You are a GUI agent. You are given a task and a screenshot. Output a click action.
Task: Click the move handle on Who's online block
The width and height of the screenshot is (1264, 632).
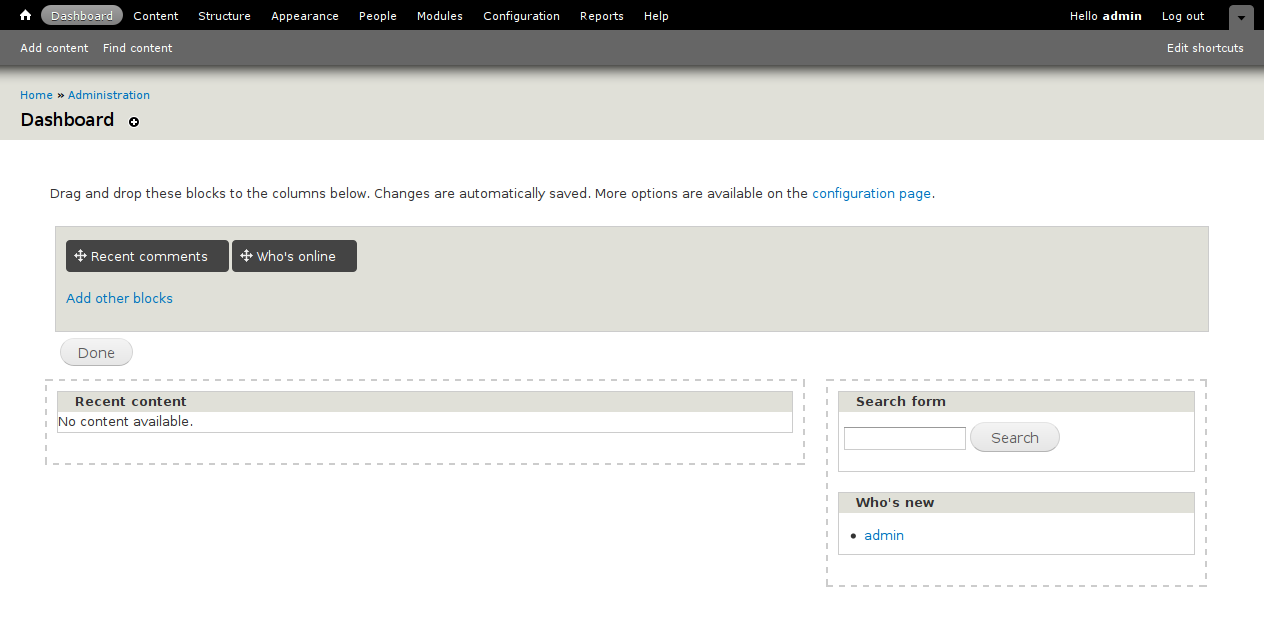pyautogui.click(x=246, y=255)
